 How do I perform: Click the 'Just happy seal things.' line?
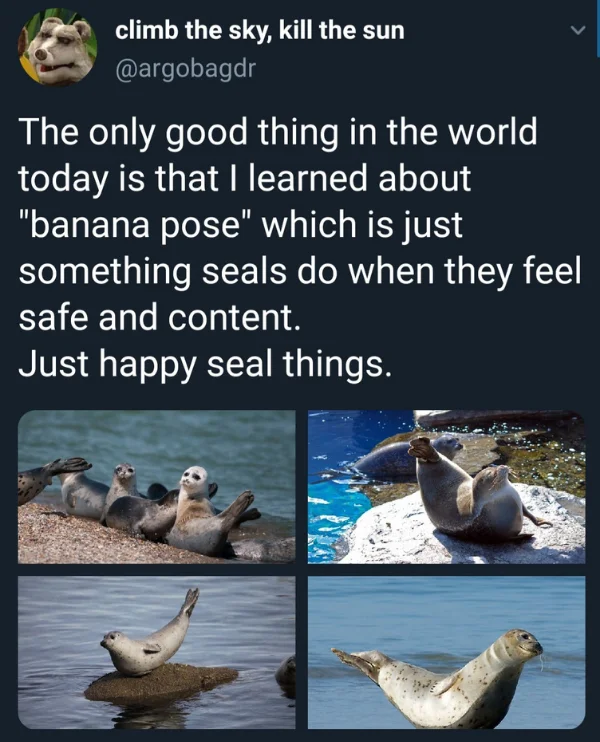click(x=205, y=365)
